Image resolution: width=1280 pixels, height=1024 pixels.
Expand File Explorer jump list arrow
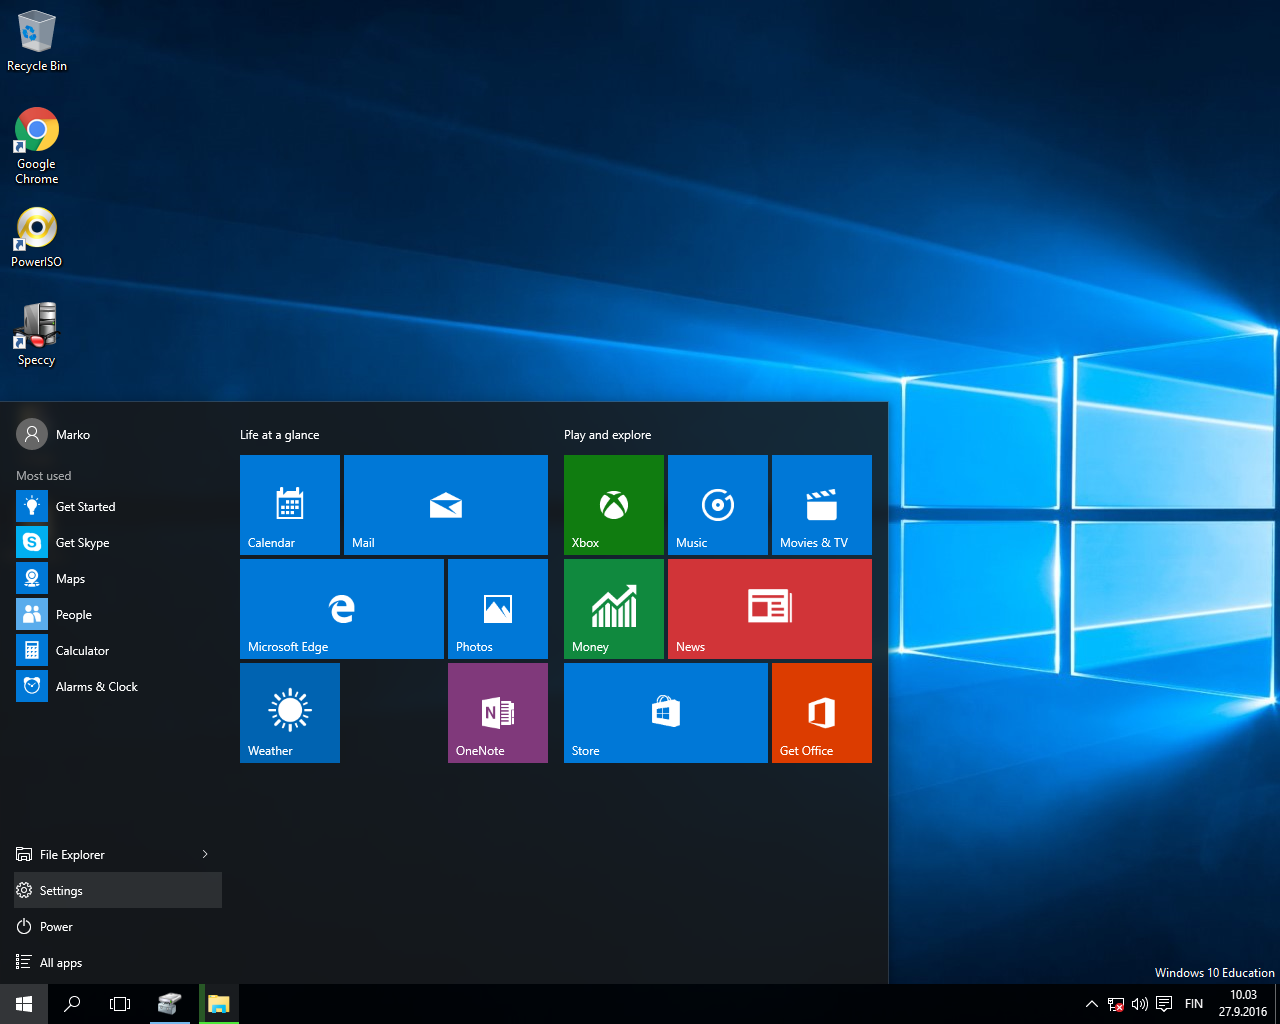[205, 854]
